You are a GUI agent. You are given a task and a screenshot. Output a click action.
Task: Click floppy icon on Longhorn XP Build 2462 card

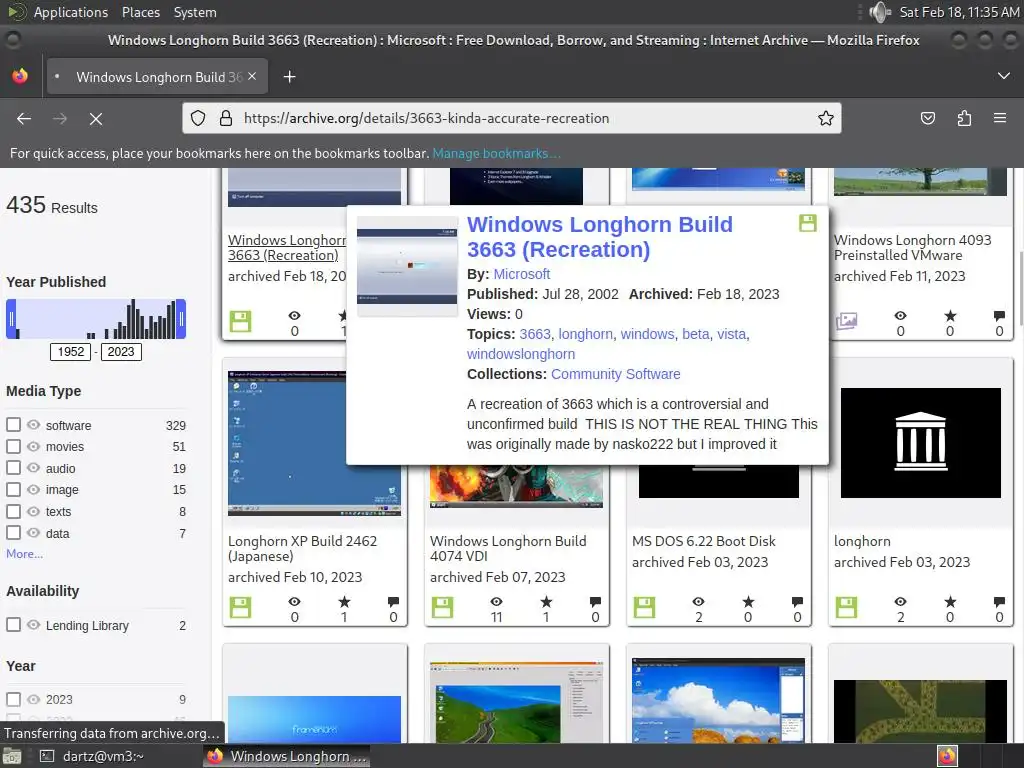(240, 607)
